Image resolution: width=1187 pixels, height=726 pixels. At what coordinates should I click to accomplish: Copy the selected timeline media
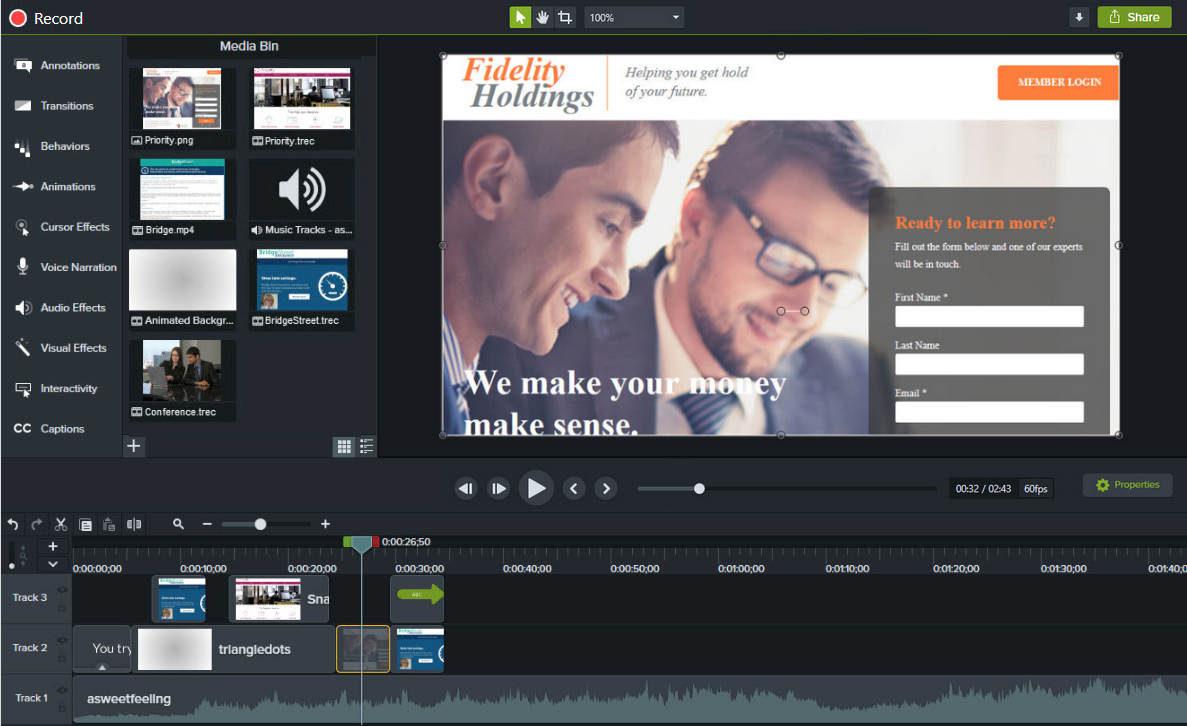coord(86,524)
